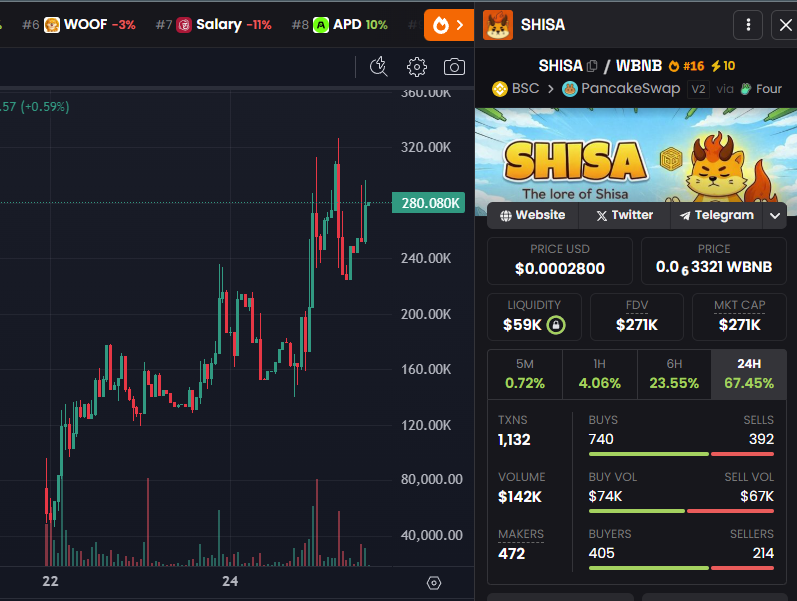Open the three-dot more options menu
This screenshot has height=601, width=797.
pos(748,24)
